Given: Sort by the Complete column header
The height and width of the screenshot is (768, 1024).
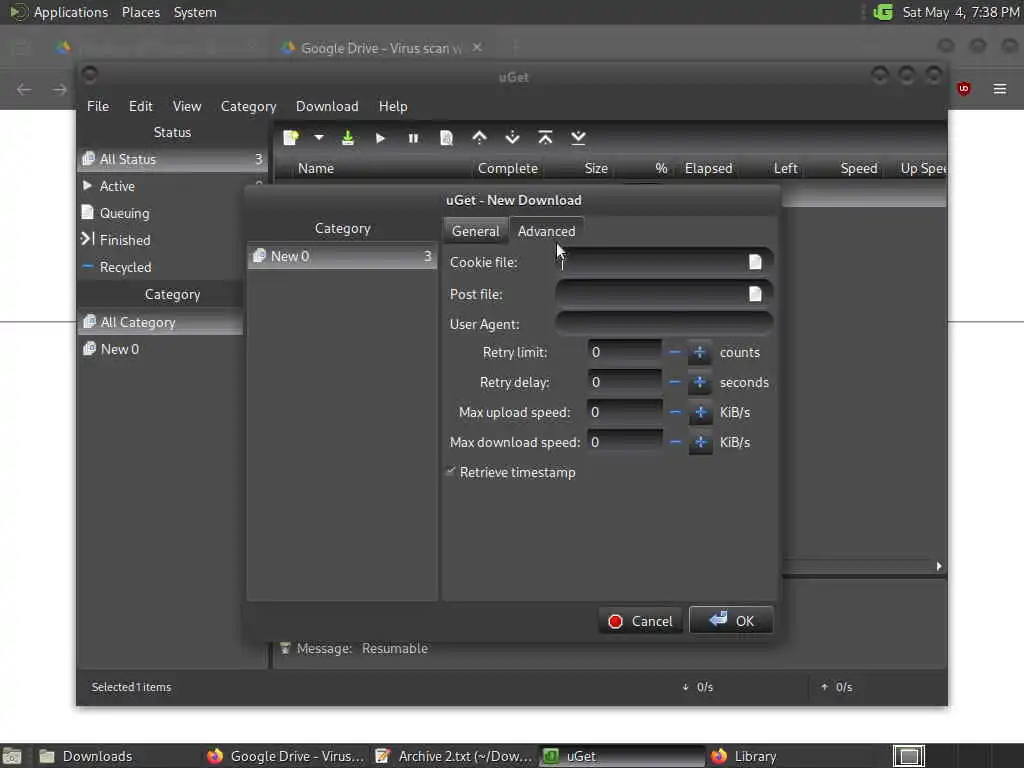Looking at the screenshot, I should 507,168.
